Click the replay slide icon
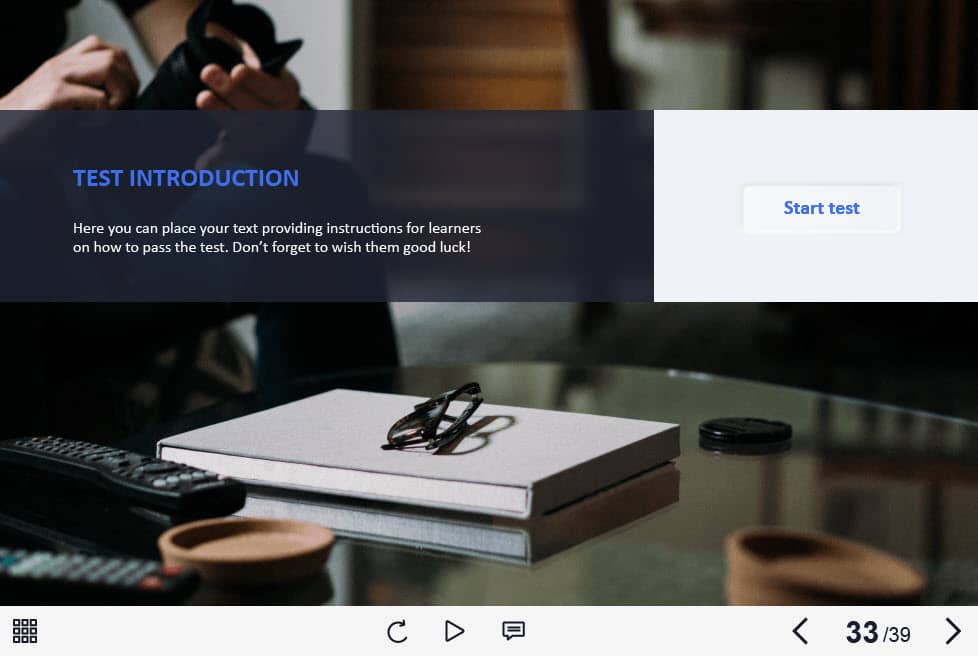 397,631
